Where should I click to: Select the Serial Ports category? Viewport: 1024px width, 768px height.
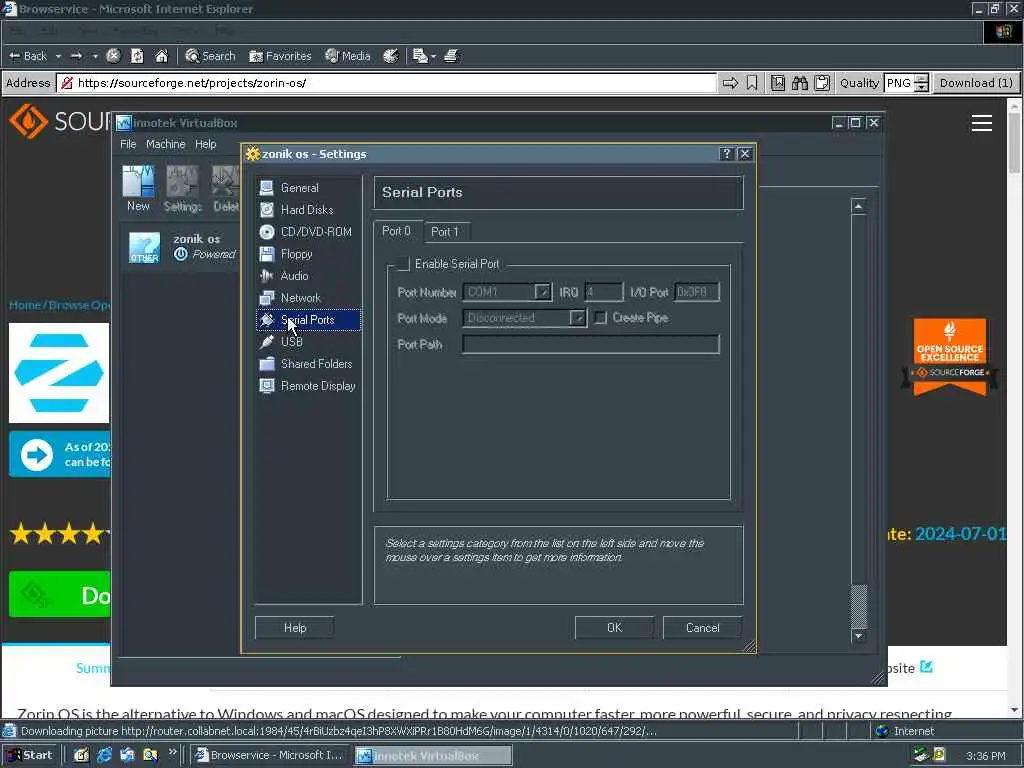click(308, 320)
